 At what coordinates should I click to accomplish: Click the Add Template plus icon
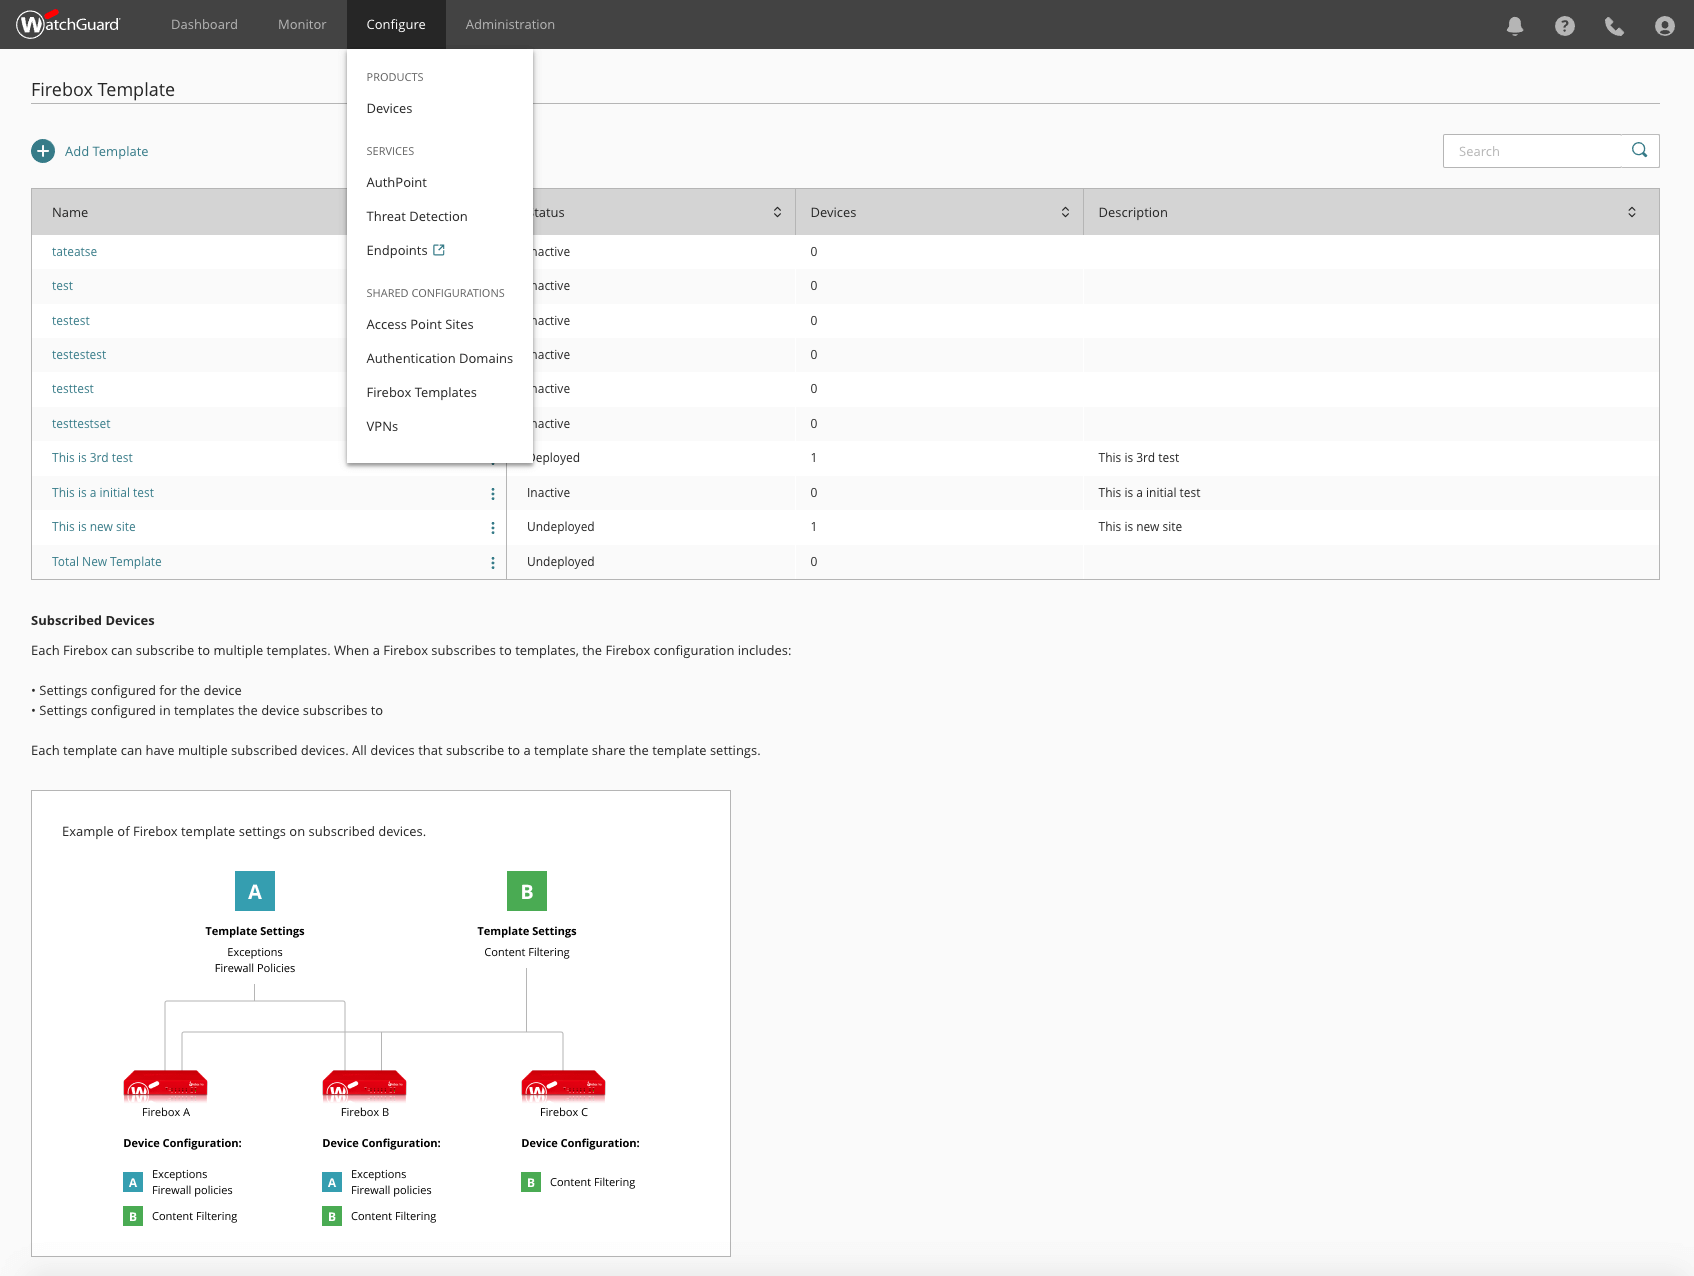(43, 151)
